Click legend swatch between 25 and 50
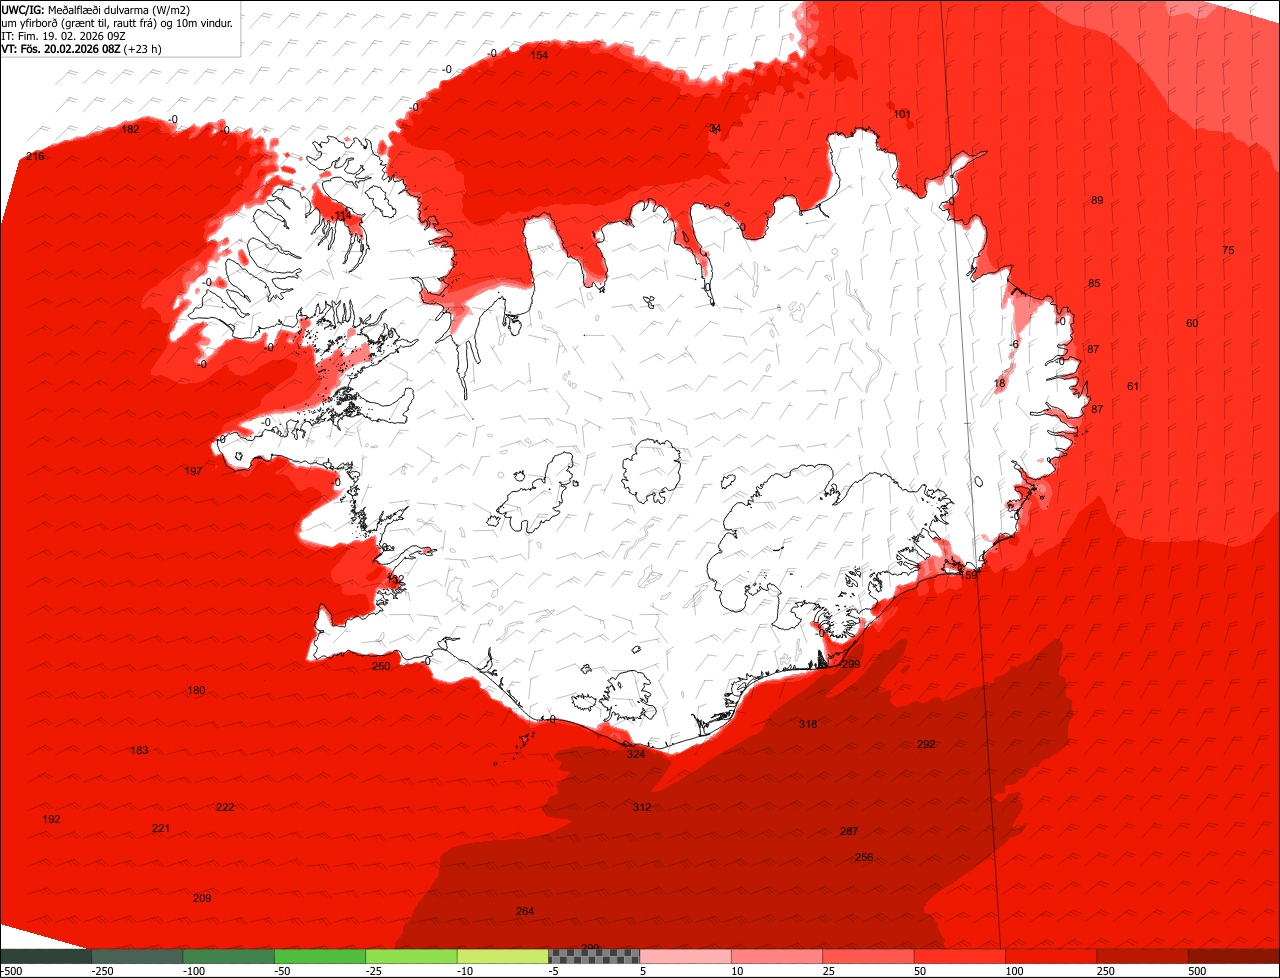The image size is (1280, 978). pos(868,956)
